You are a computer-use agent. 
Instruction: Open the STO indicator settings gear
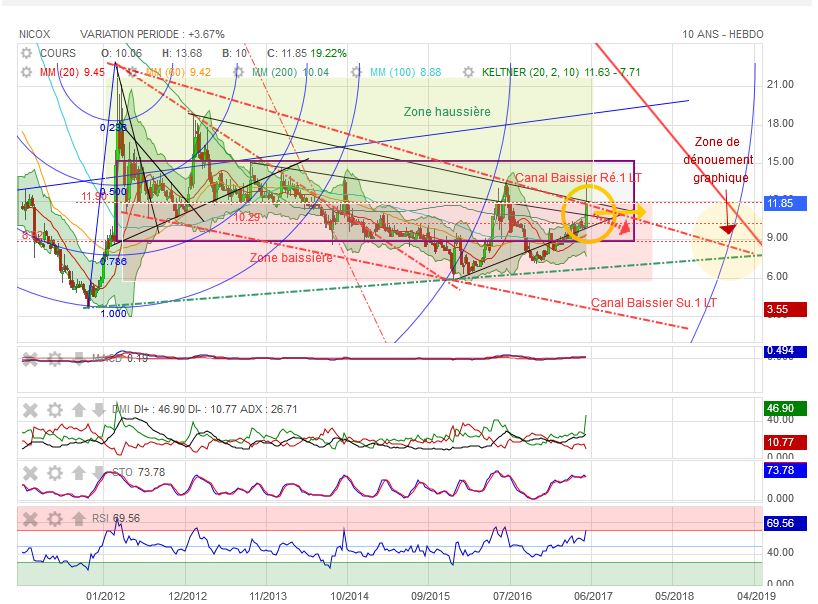point(55,473)
